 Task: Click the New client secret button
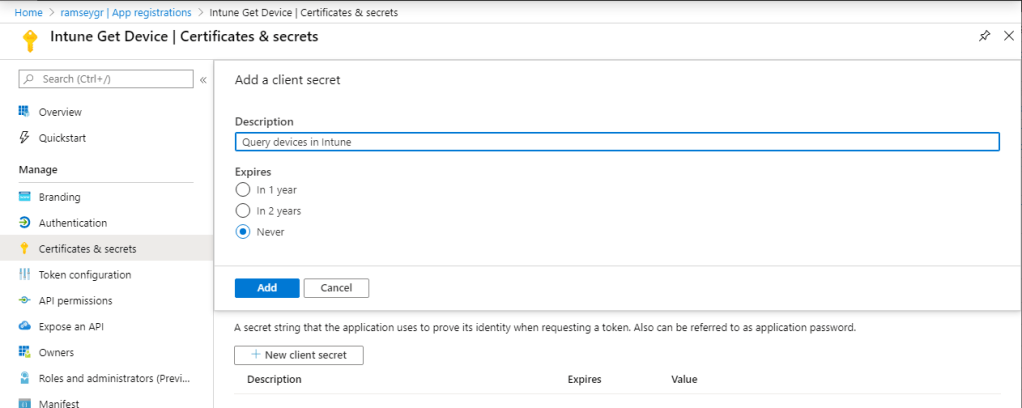pyautogui.click(x=298, y=355)
